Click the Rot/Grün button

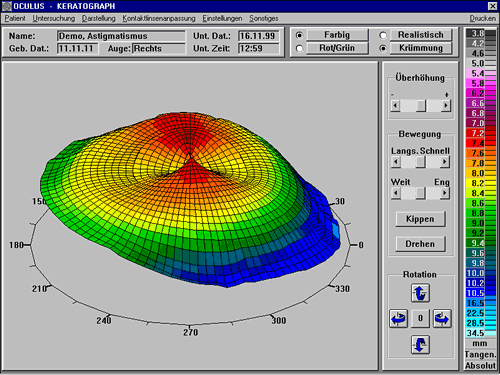pyautogui.click(x=337, y=48)
